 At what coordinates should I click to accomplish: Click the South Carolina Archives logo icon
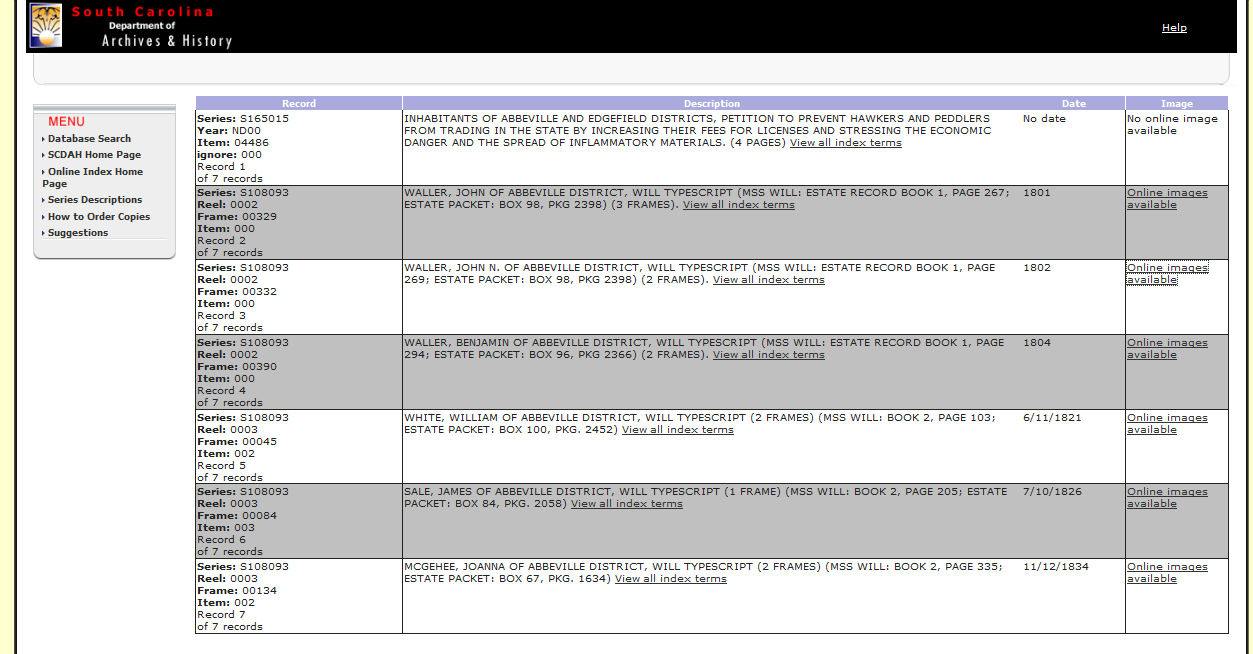(x=46, y=25)
